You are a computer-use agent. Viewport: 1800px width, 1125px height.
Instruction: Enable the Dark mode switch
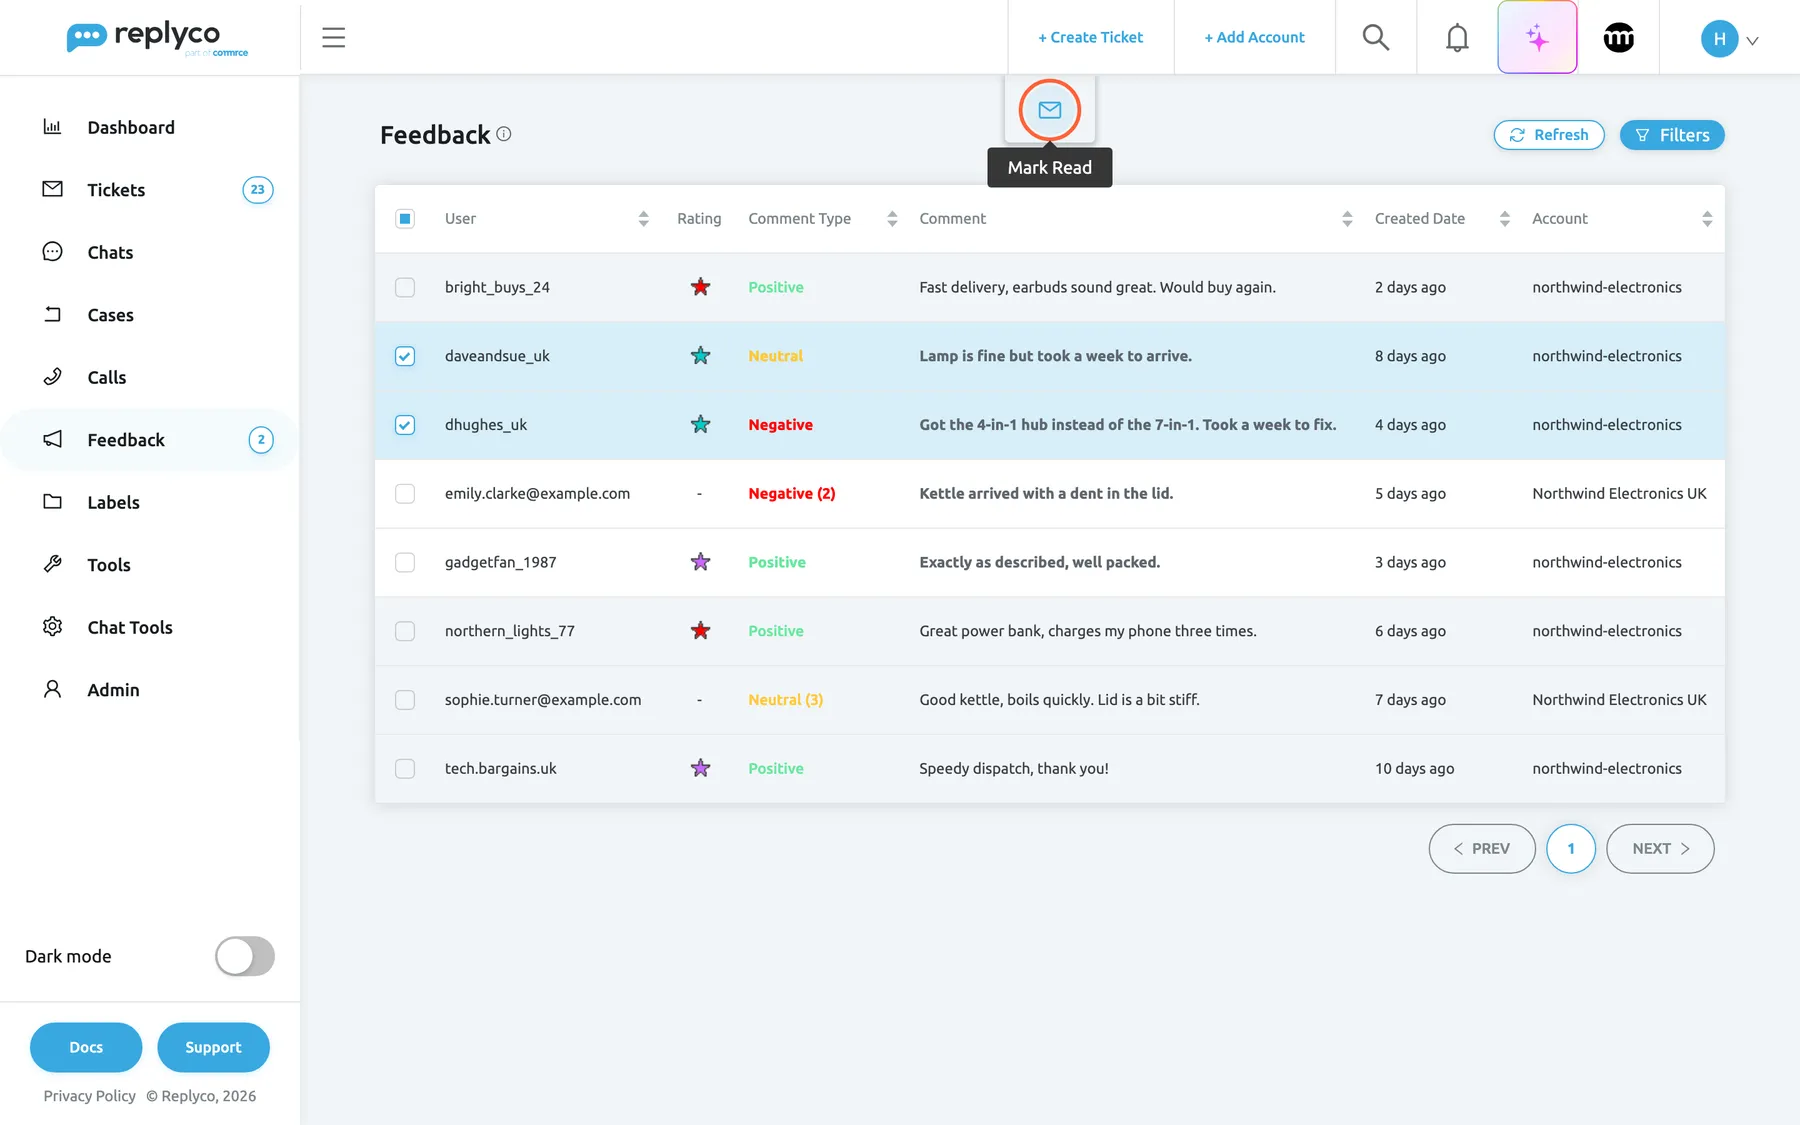point(245,956)
